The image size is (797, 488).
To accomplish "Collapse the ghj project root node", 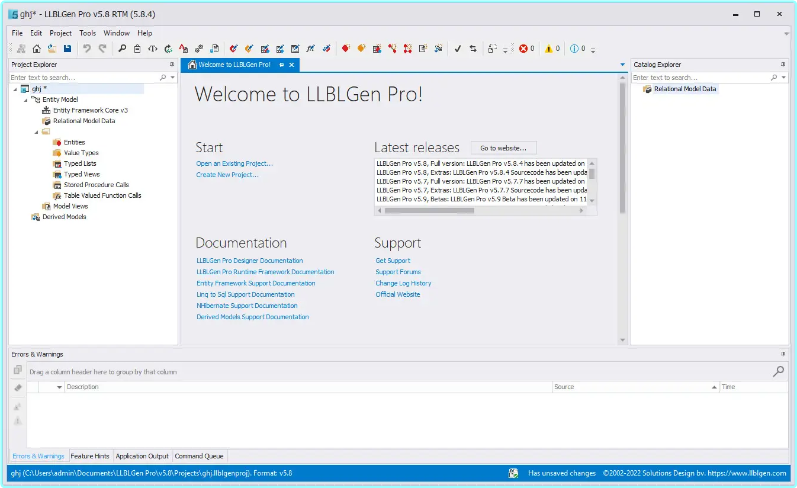I will [x=15, y=89].
